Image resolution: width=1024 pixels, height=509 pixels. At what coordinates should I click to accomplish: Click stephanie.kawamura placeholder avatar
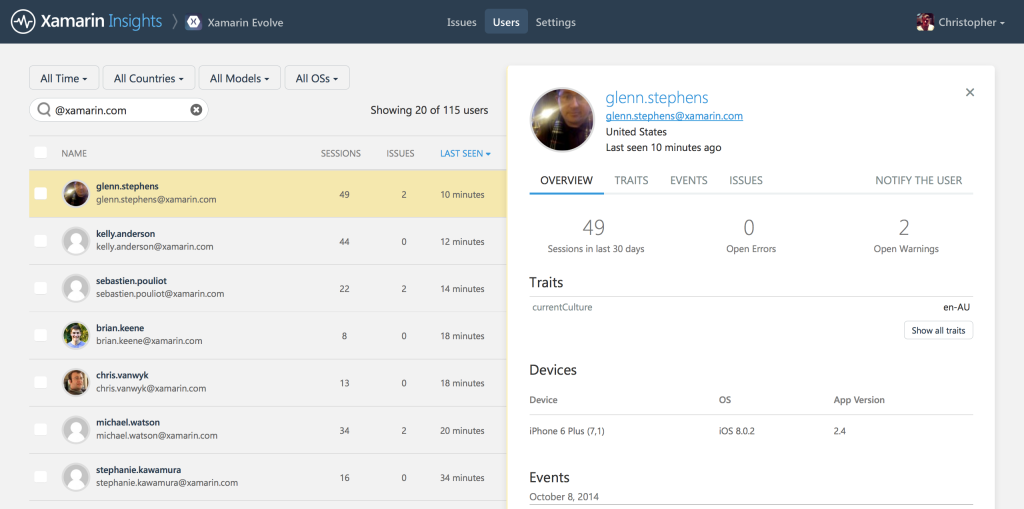click(76, 477)
